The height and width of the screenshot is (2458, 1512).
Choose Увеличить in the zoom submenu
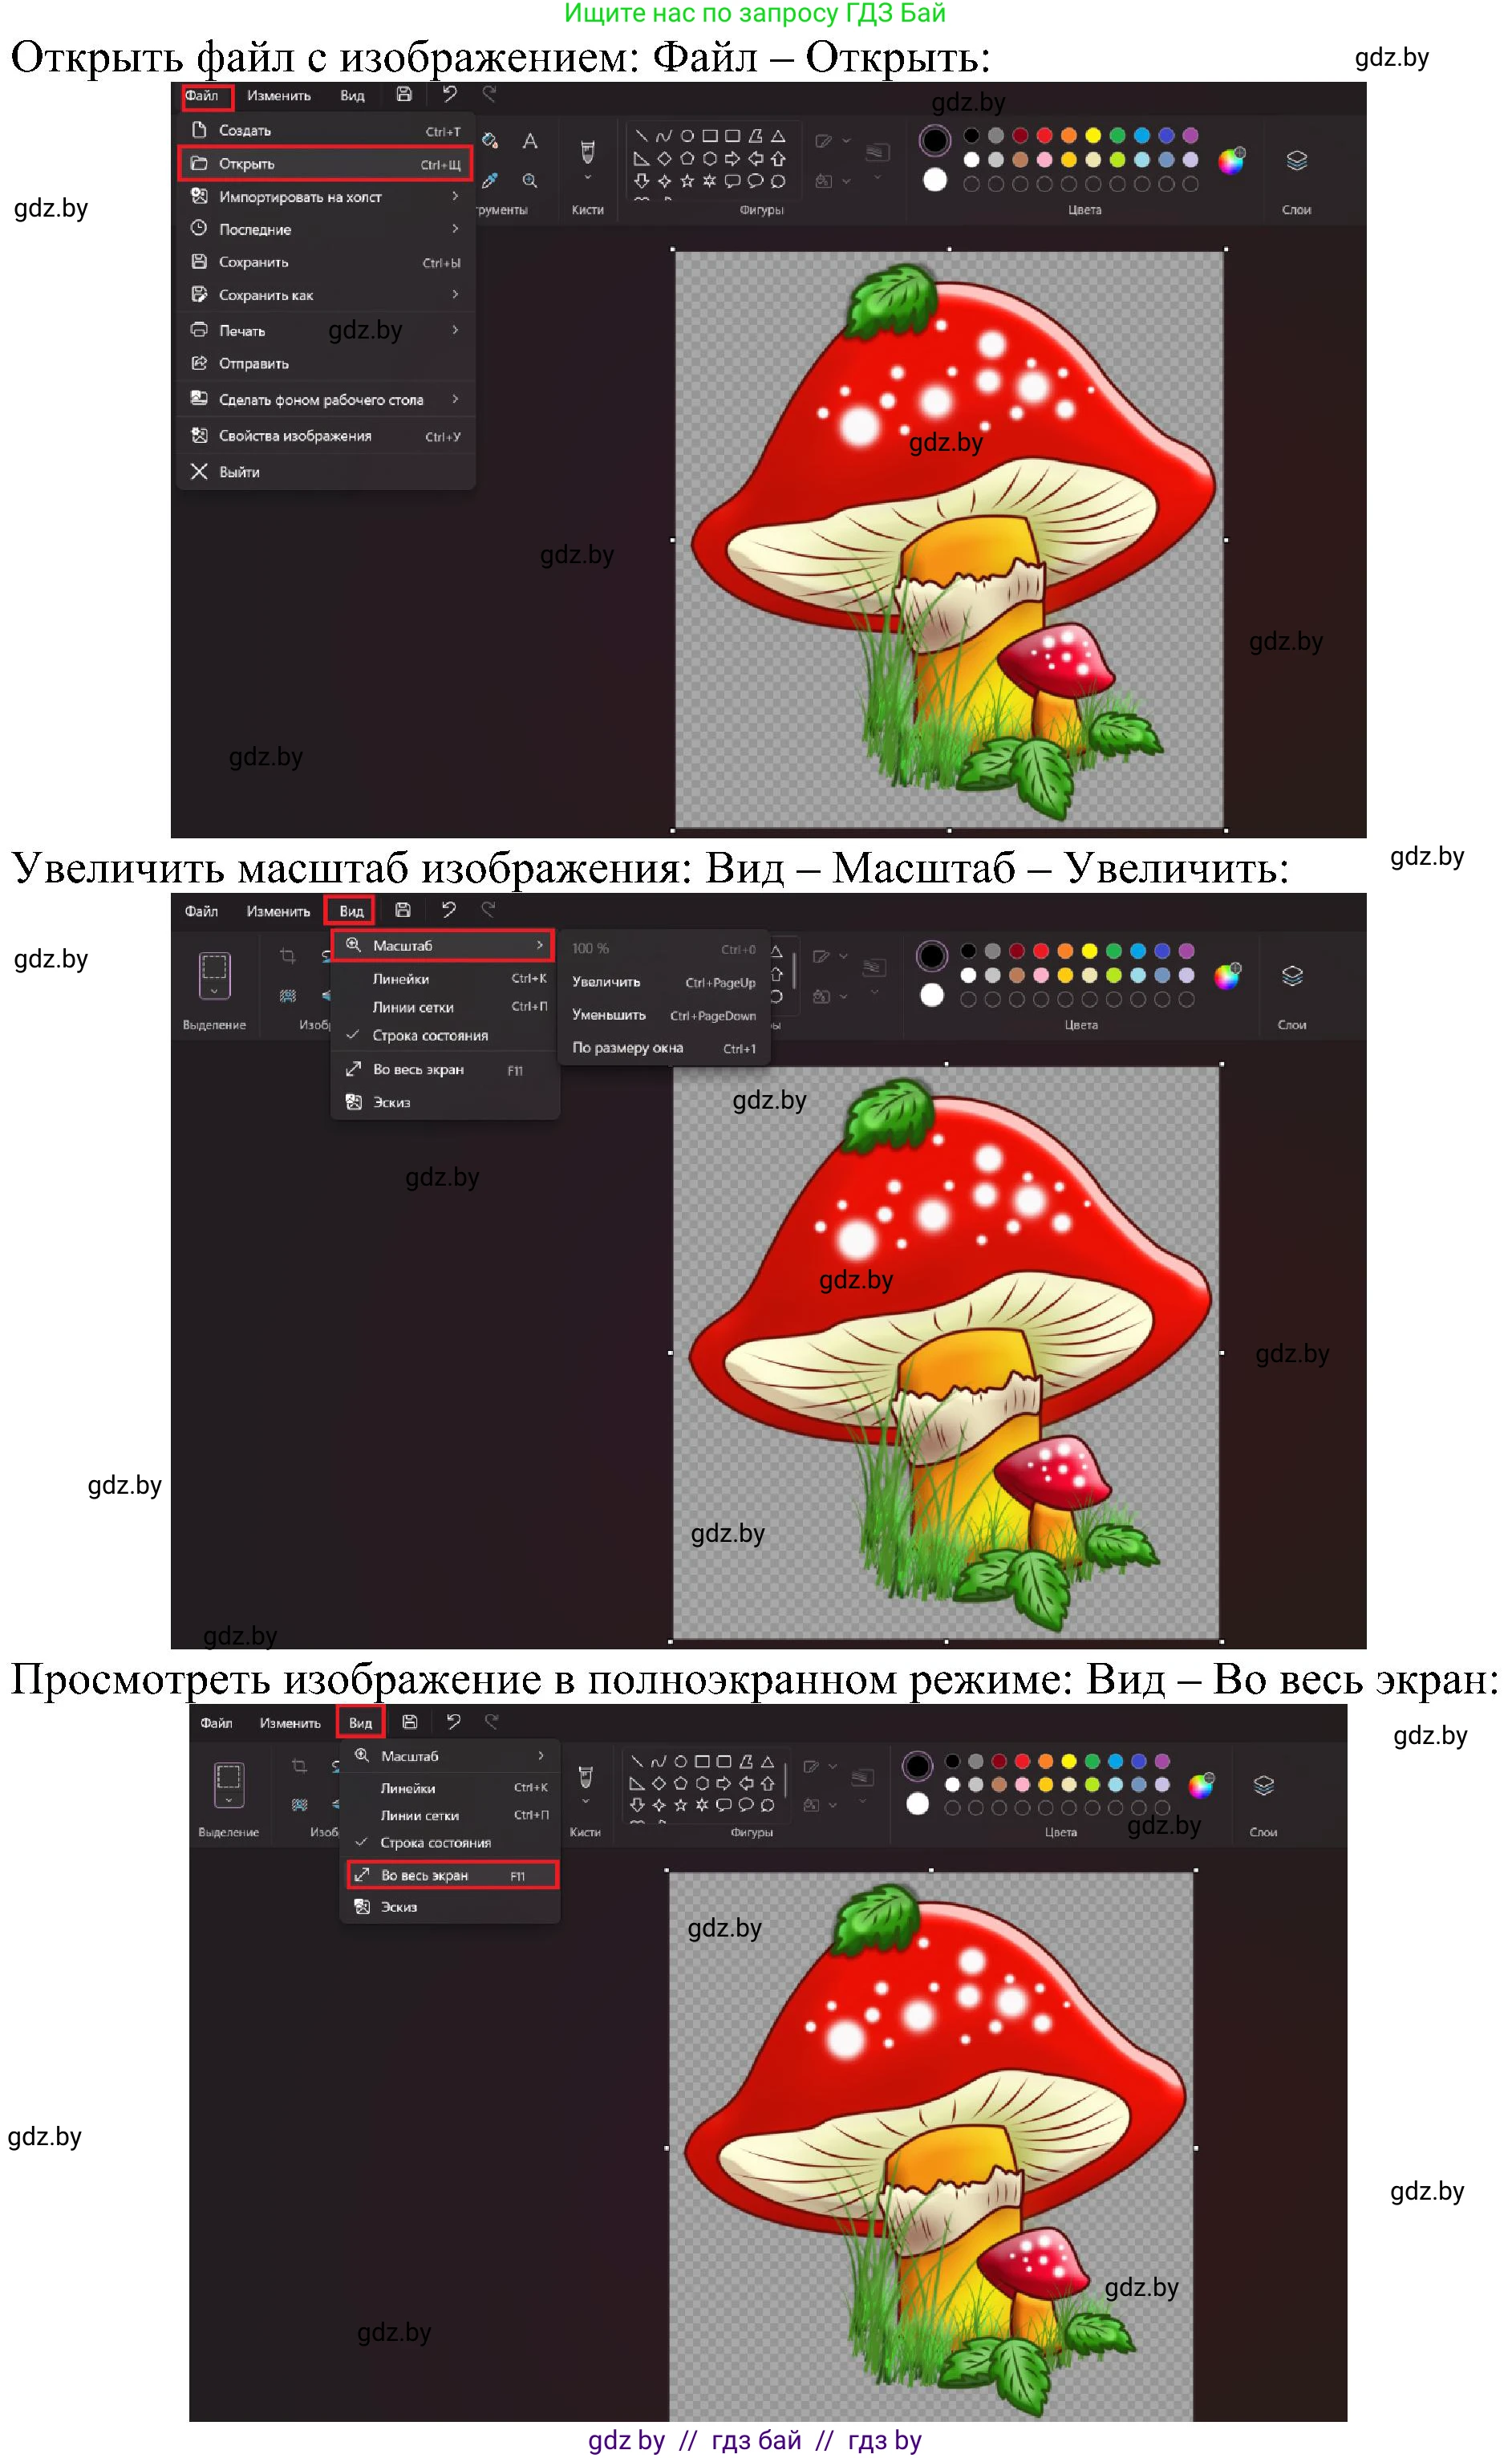tap(606, 982)
